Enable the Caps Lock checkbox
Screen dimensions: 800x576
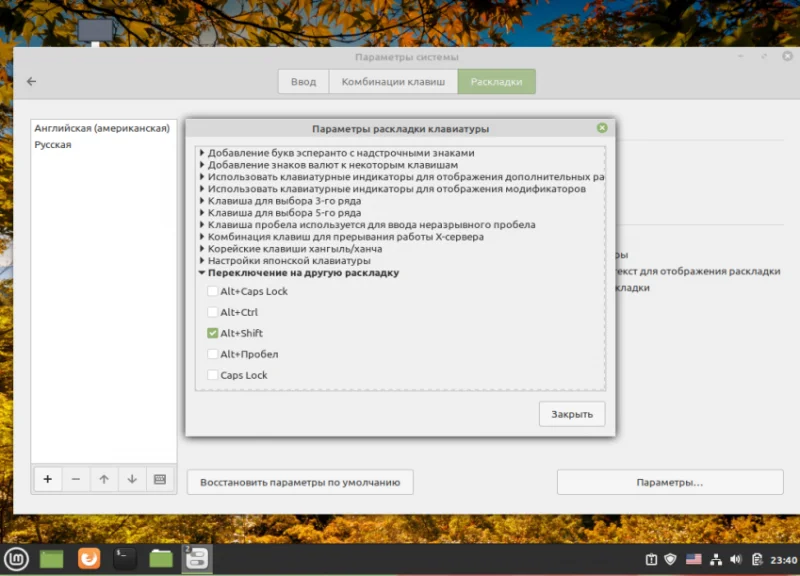(213, 375)
